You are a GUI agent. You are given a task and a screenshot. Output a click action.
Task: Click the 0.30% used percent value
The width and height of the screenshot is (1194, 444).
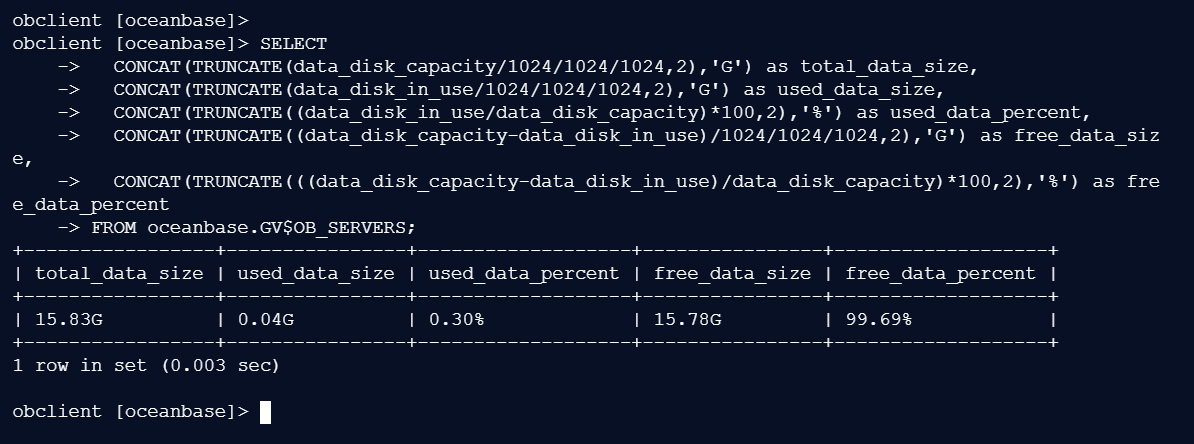pos(456,320)
